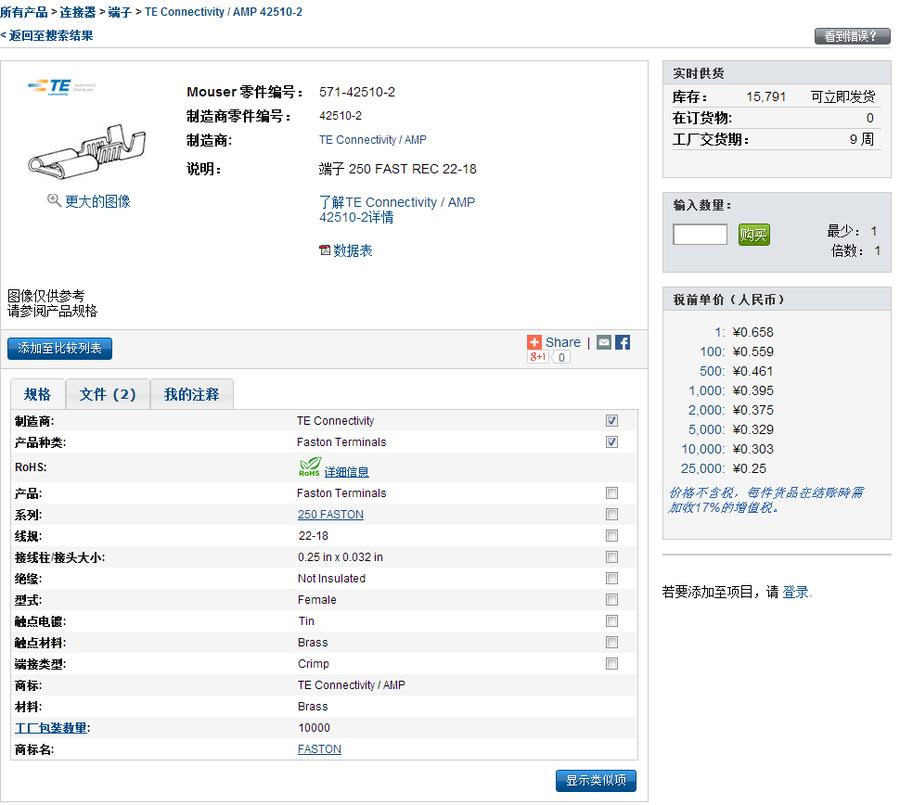Click the red Share plus icon

[x=534, y=342]
